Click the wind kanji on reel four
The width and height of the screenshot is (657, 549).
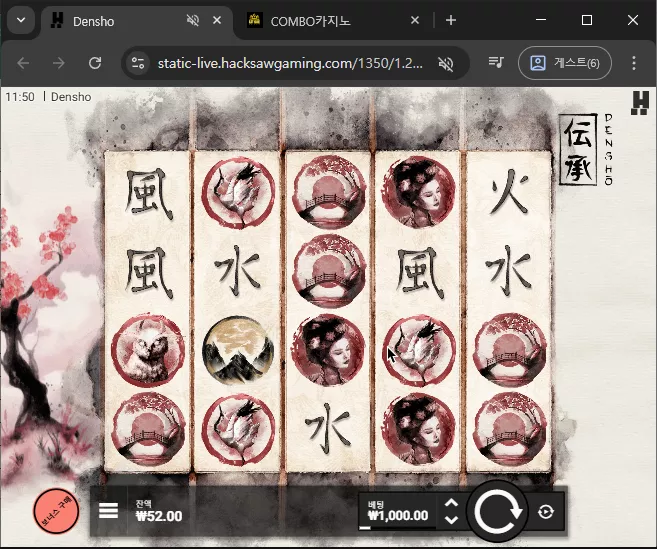coord(419,272)
